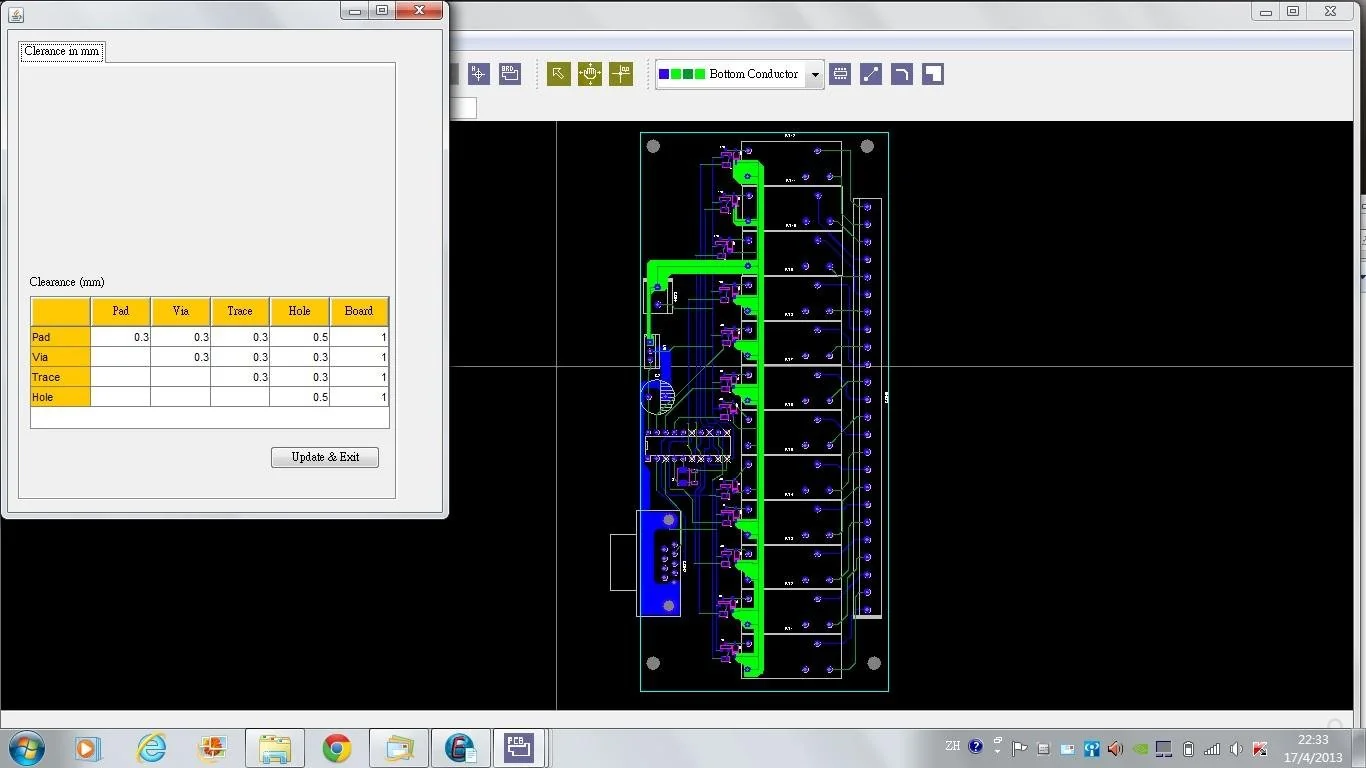Activate the corner bend tool
The width and height of the screenshot is (1366, 768).
[x=901, y=73]
